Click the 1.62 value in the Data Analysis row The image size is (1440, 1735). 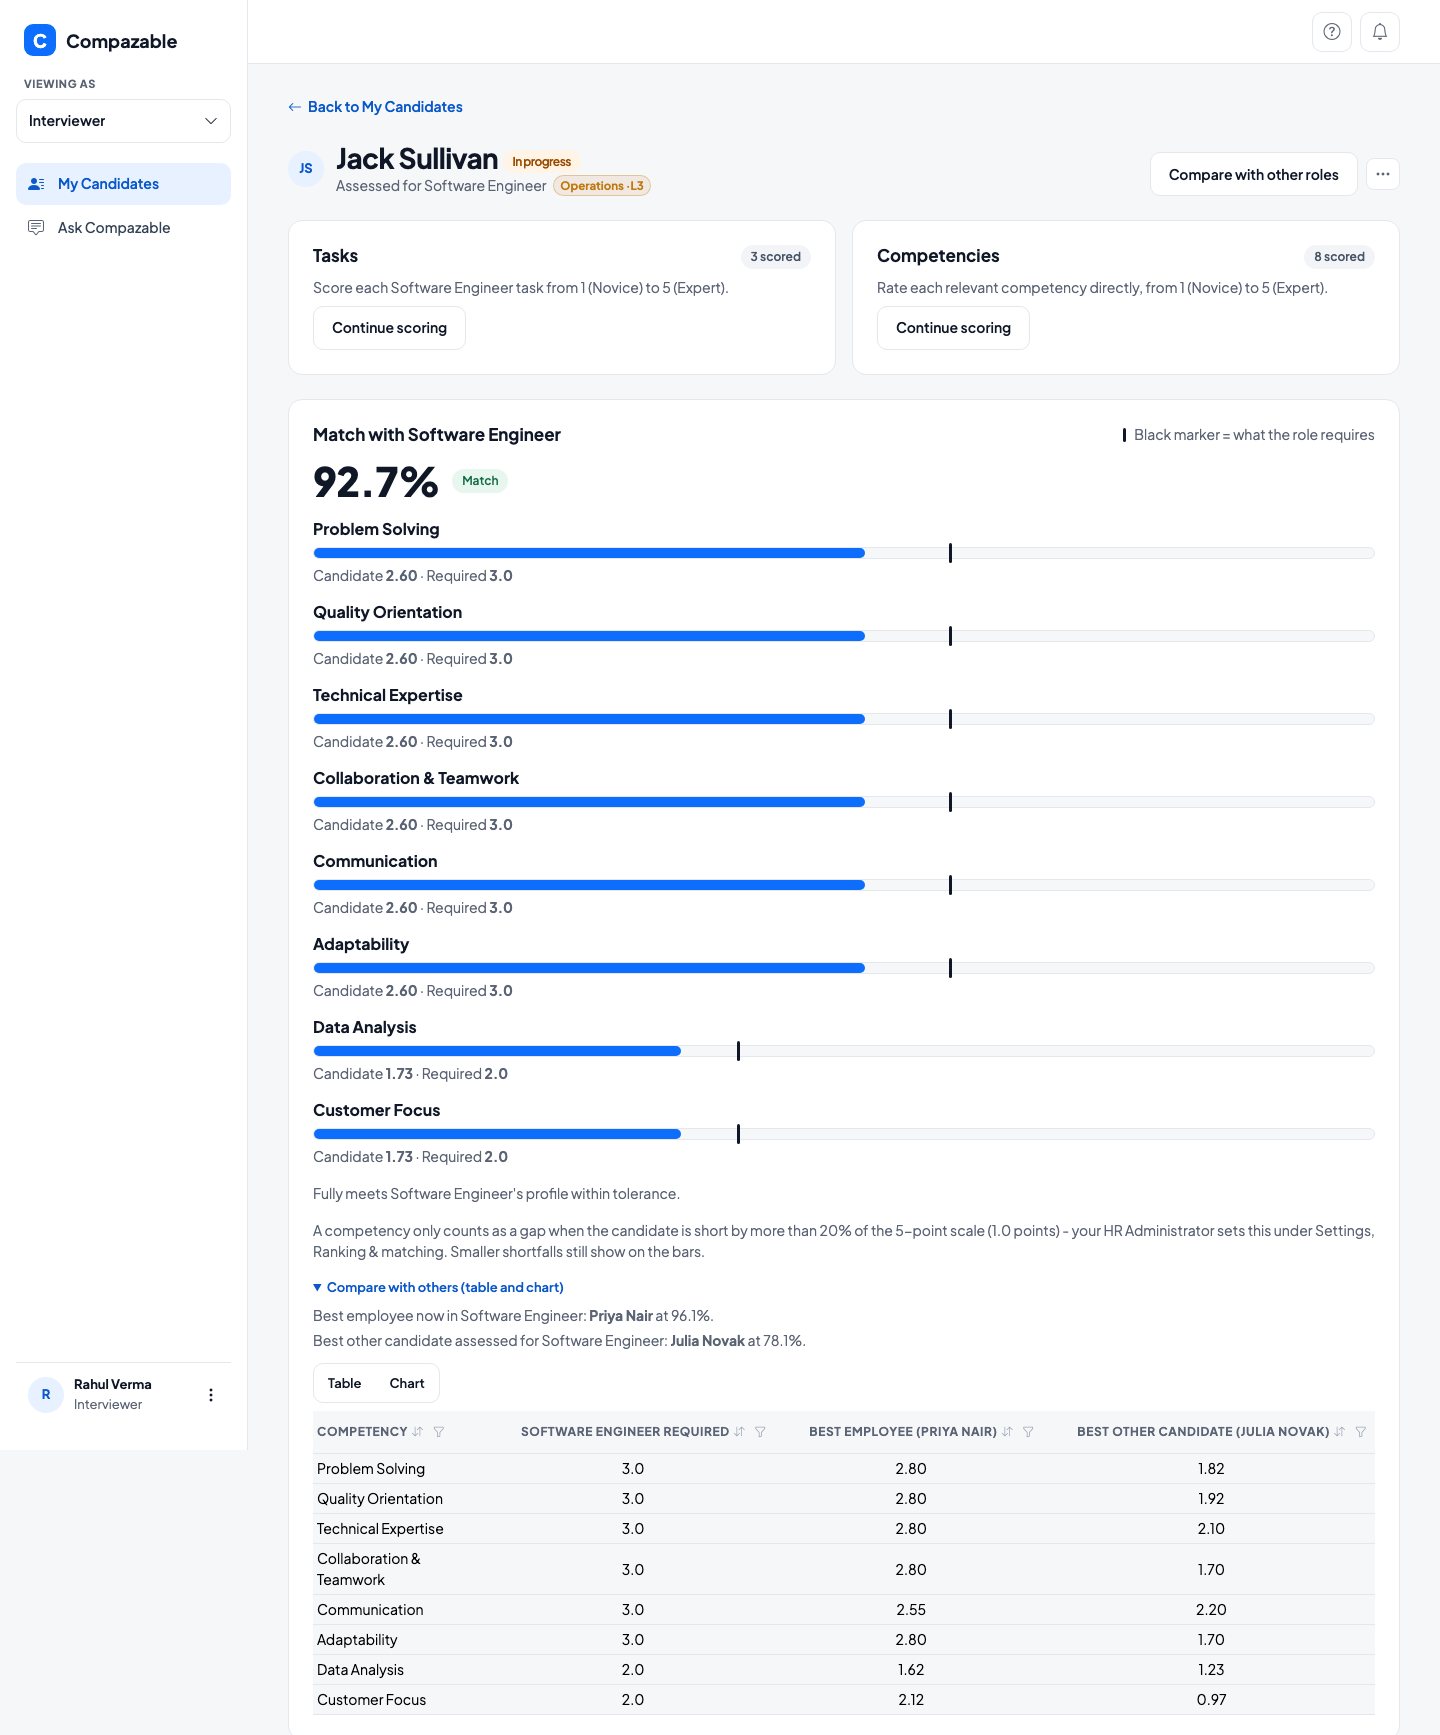tap(911, 1670)
